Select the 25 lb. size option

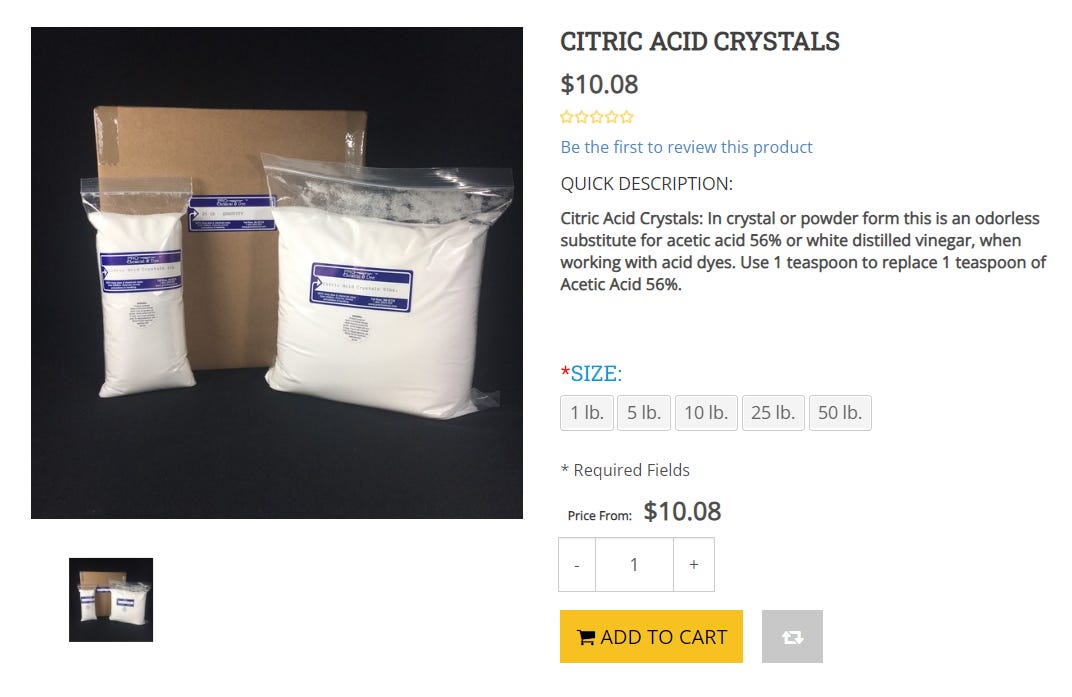click(x=773, y=413)
